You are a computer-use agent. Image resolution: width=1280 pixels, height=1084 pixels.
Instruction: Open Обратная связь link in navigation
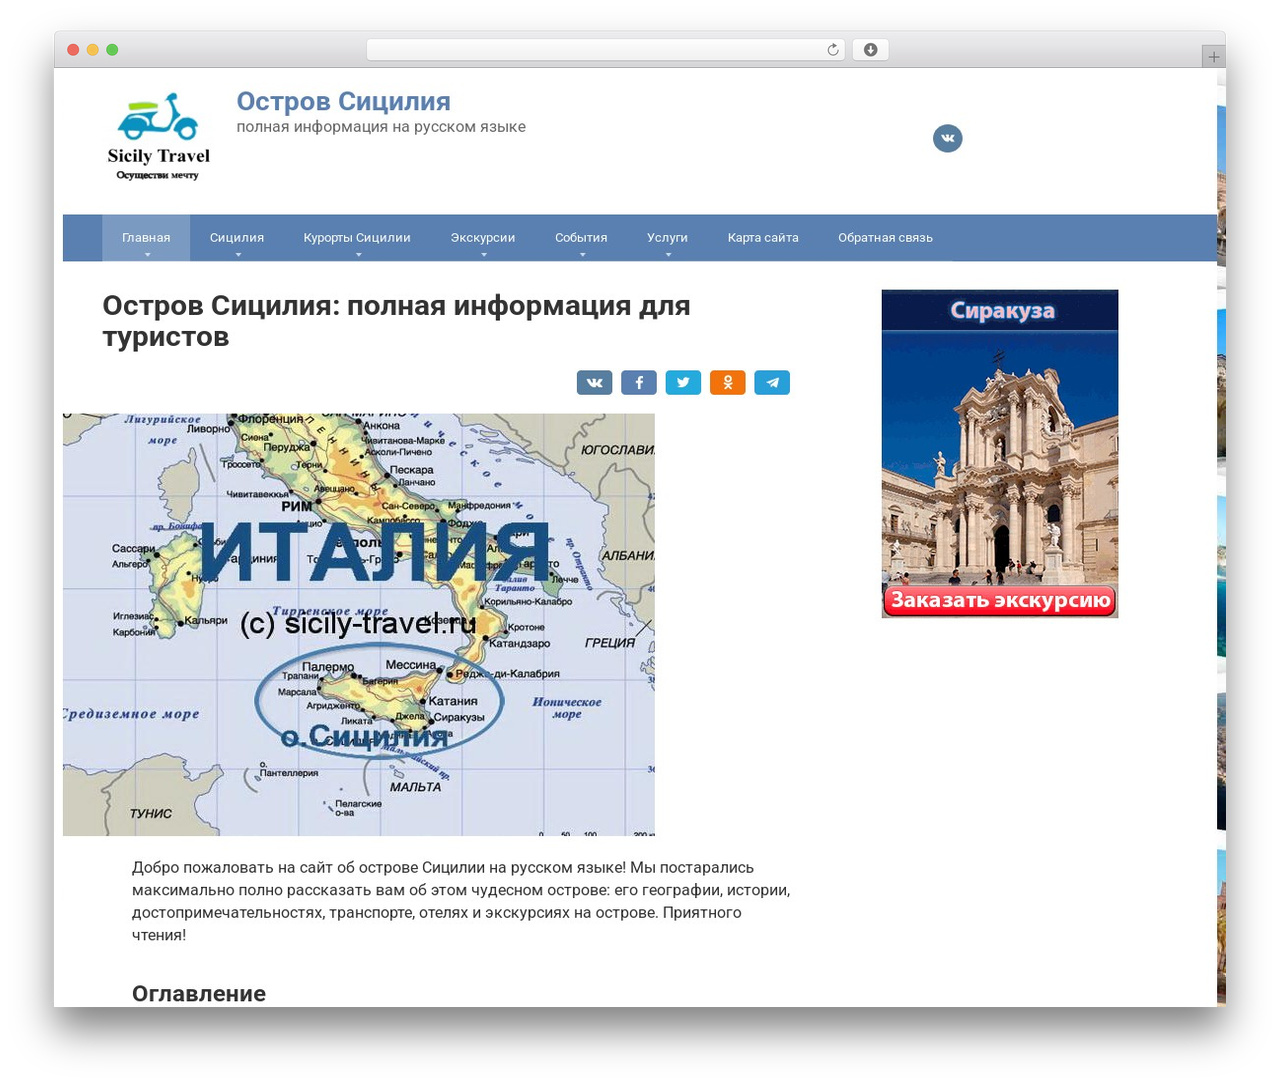[x=885, y=238]
